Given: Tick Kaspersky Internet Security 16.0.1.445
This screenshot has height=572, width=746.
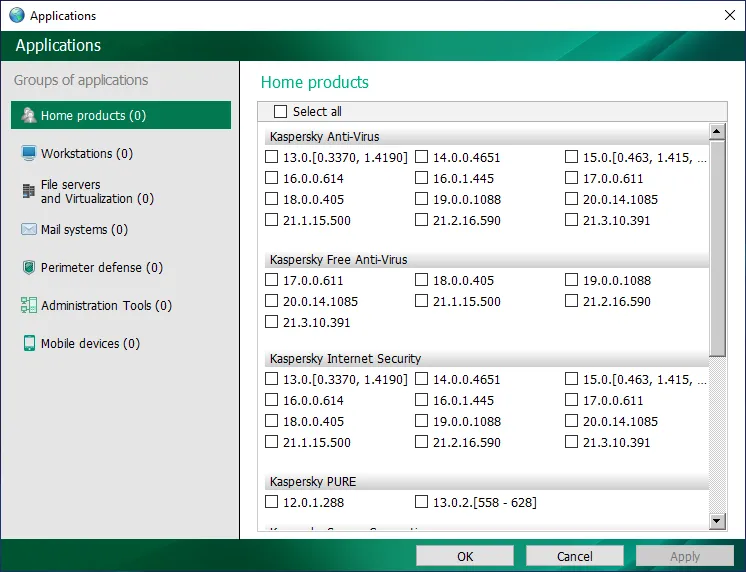Looking at the screenshot, I should pyautogui.click(x=421, y=400).
